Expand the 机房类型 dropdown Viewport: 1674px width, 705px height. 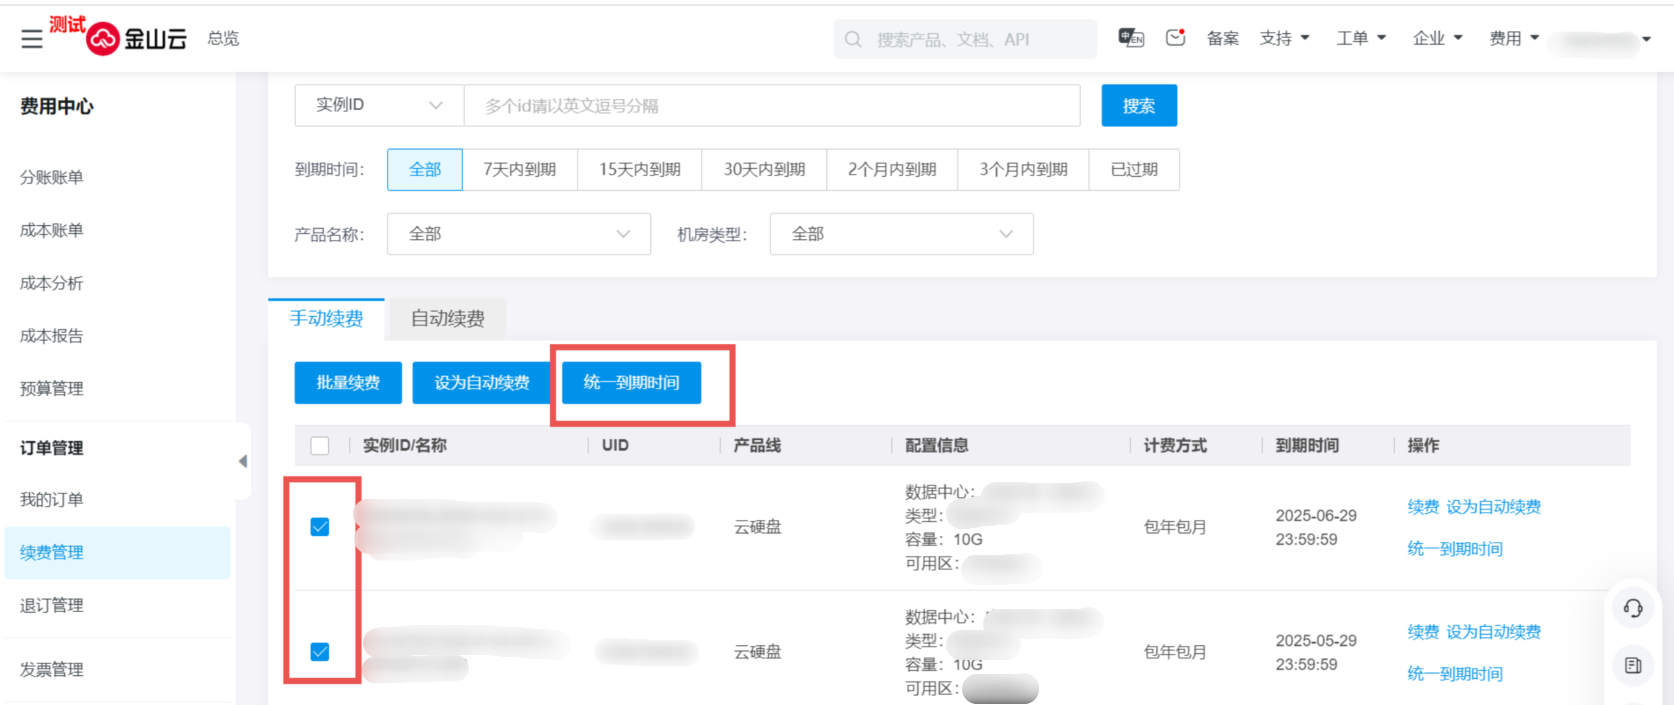click(x=901, y=234)
